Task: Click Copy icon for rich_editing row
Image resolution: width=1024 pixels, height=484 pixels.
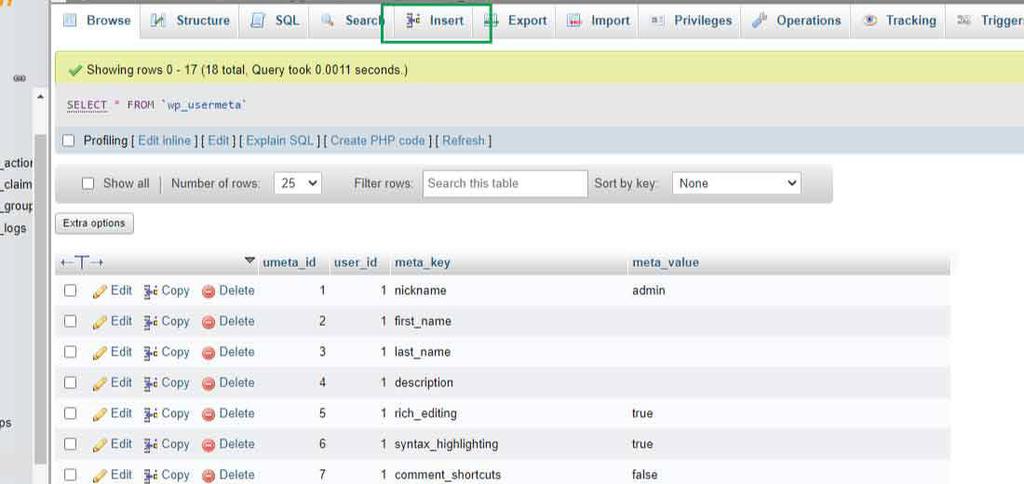Action: tap(151, 414)
